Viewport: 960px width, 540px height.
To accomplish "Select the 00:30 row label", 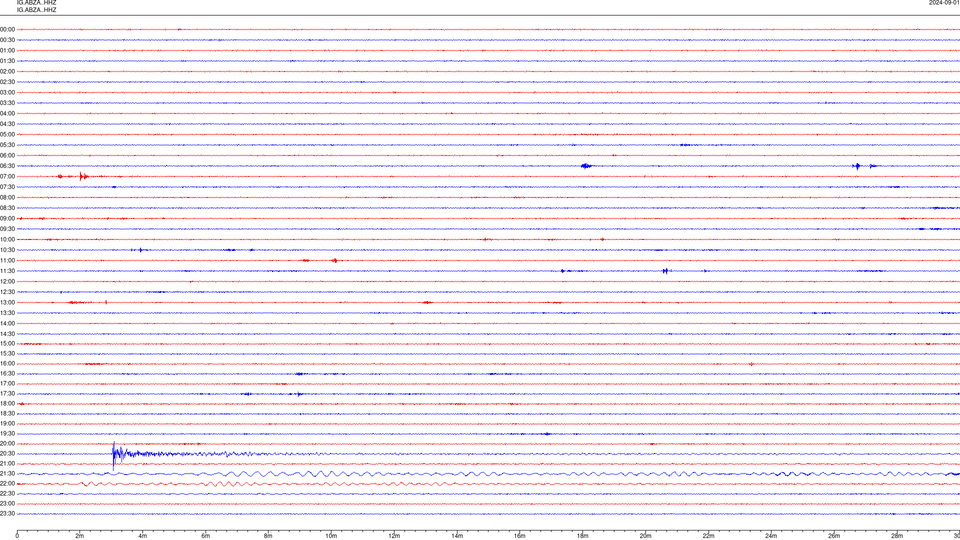I will pyautogui.click(x=7, y=40).
